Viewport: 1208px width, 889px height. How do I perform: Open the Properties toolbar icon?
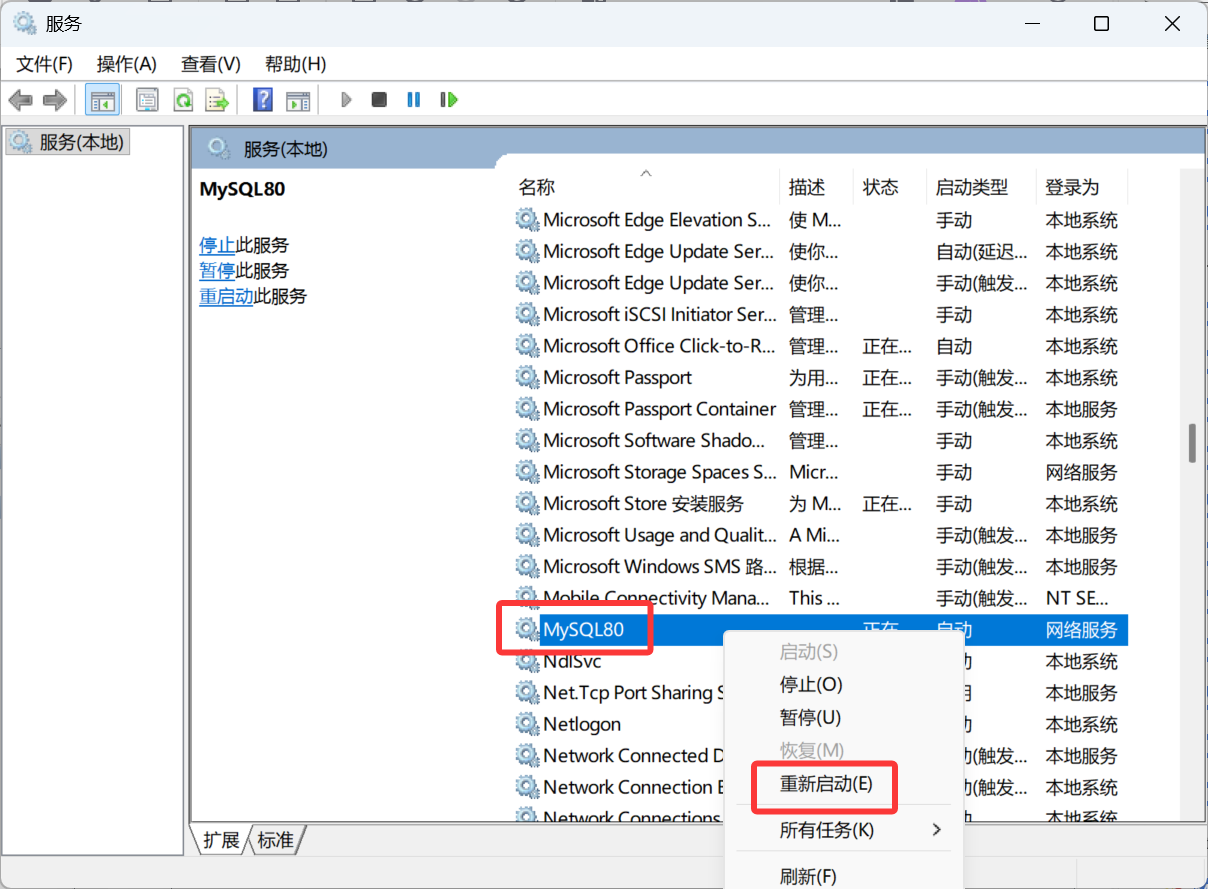(x=148, y=100)
